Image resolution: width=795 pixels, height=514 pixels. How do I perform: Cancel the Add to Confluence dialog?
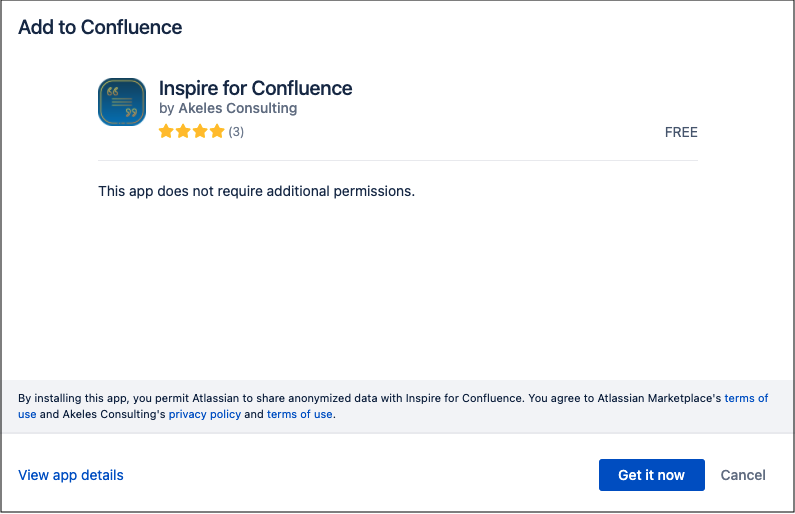coord(743,475)
